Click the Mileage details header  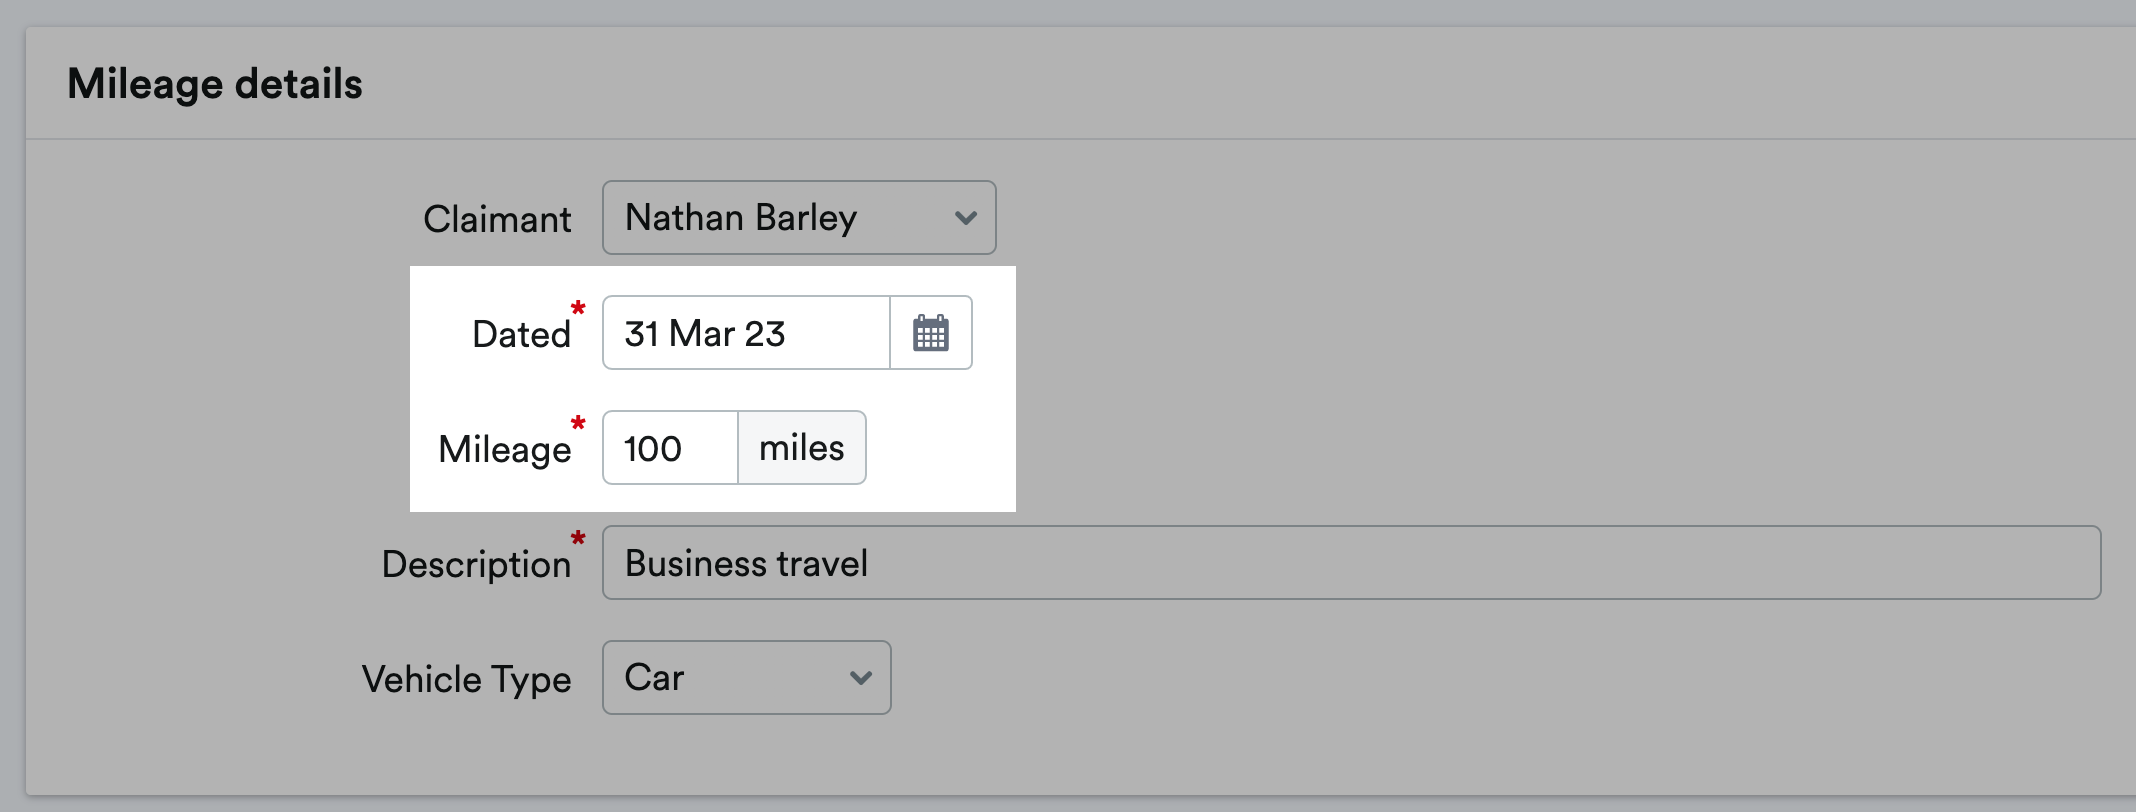pos(213,83)
